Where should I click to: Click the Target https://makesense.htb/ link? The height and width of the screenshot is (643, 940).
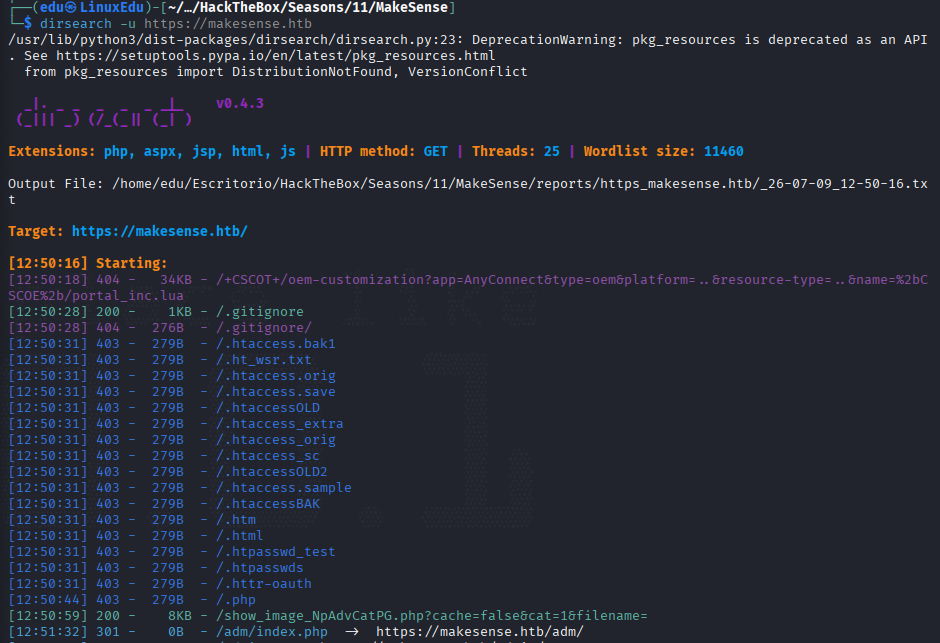tap(159, 231)
